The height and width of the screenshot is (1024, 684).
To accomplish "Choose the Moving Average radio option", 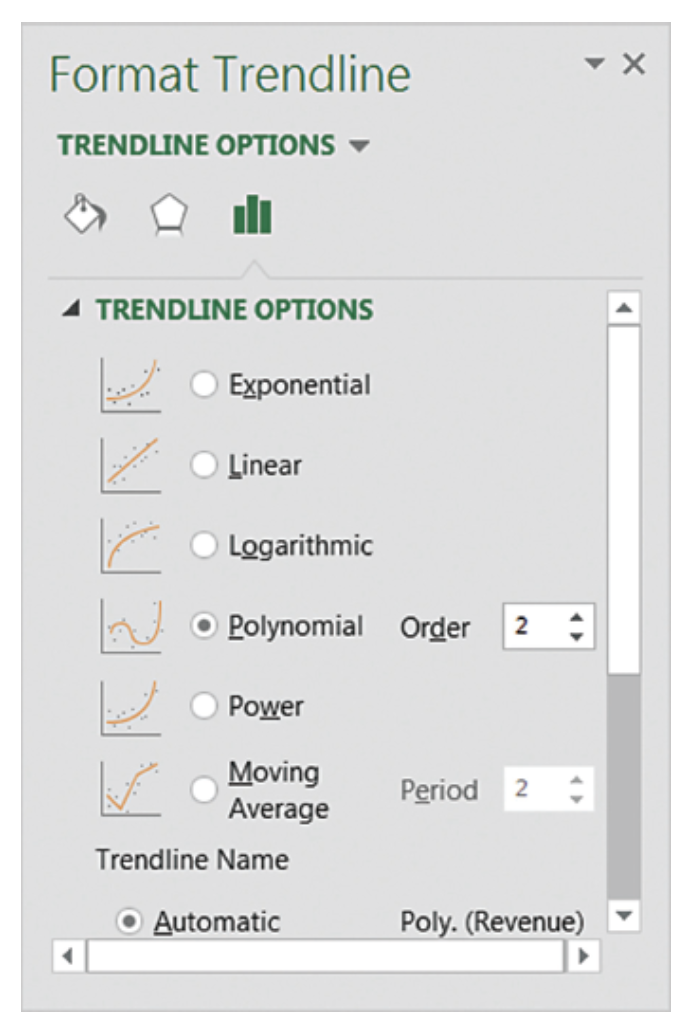I will (204, 789).
